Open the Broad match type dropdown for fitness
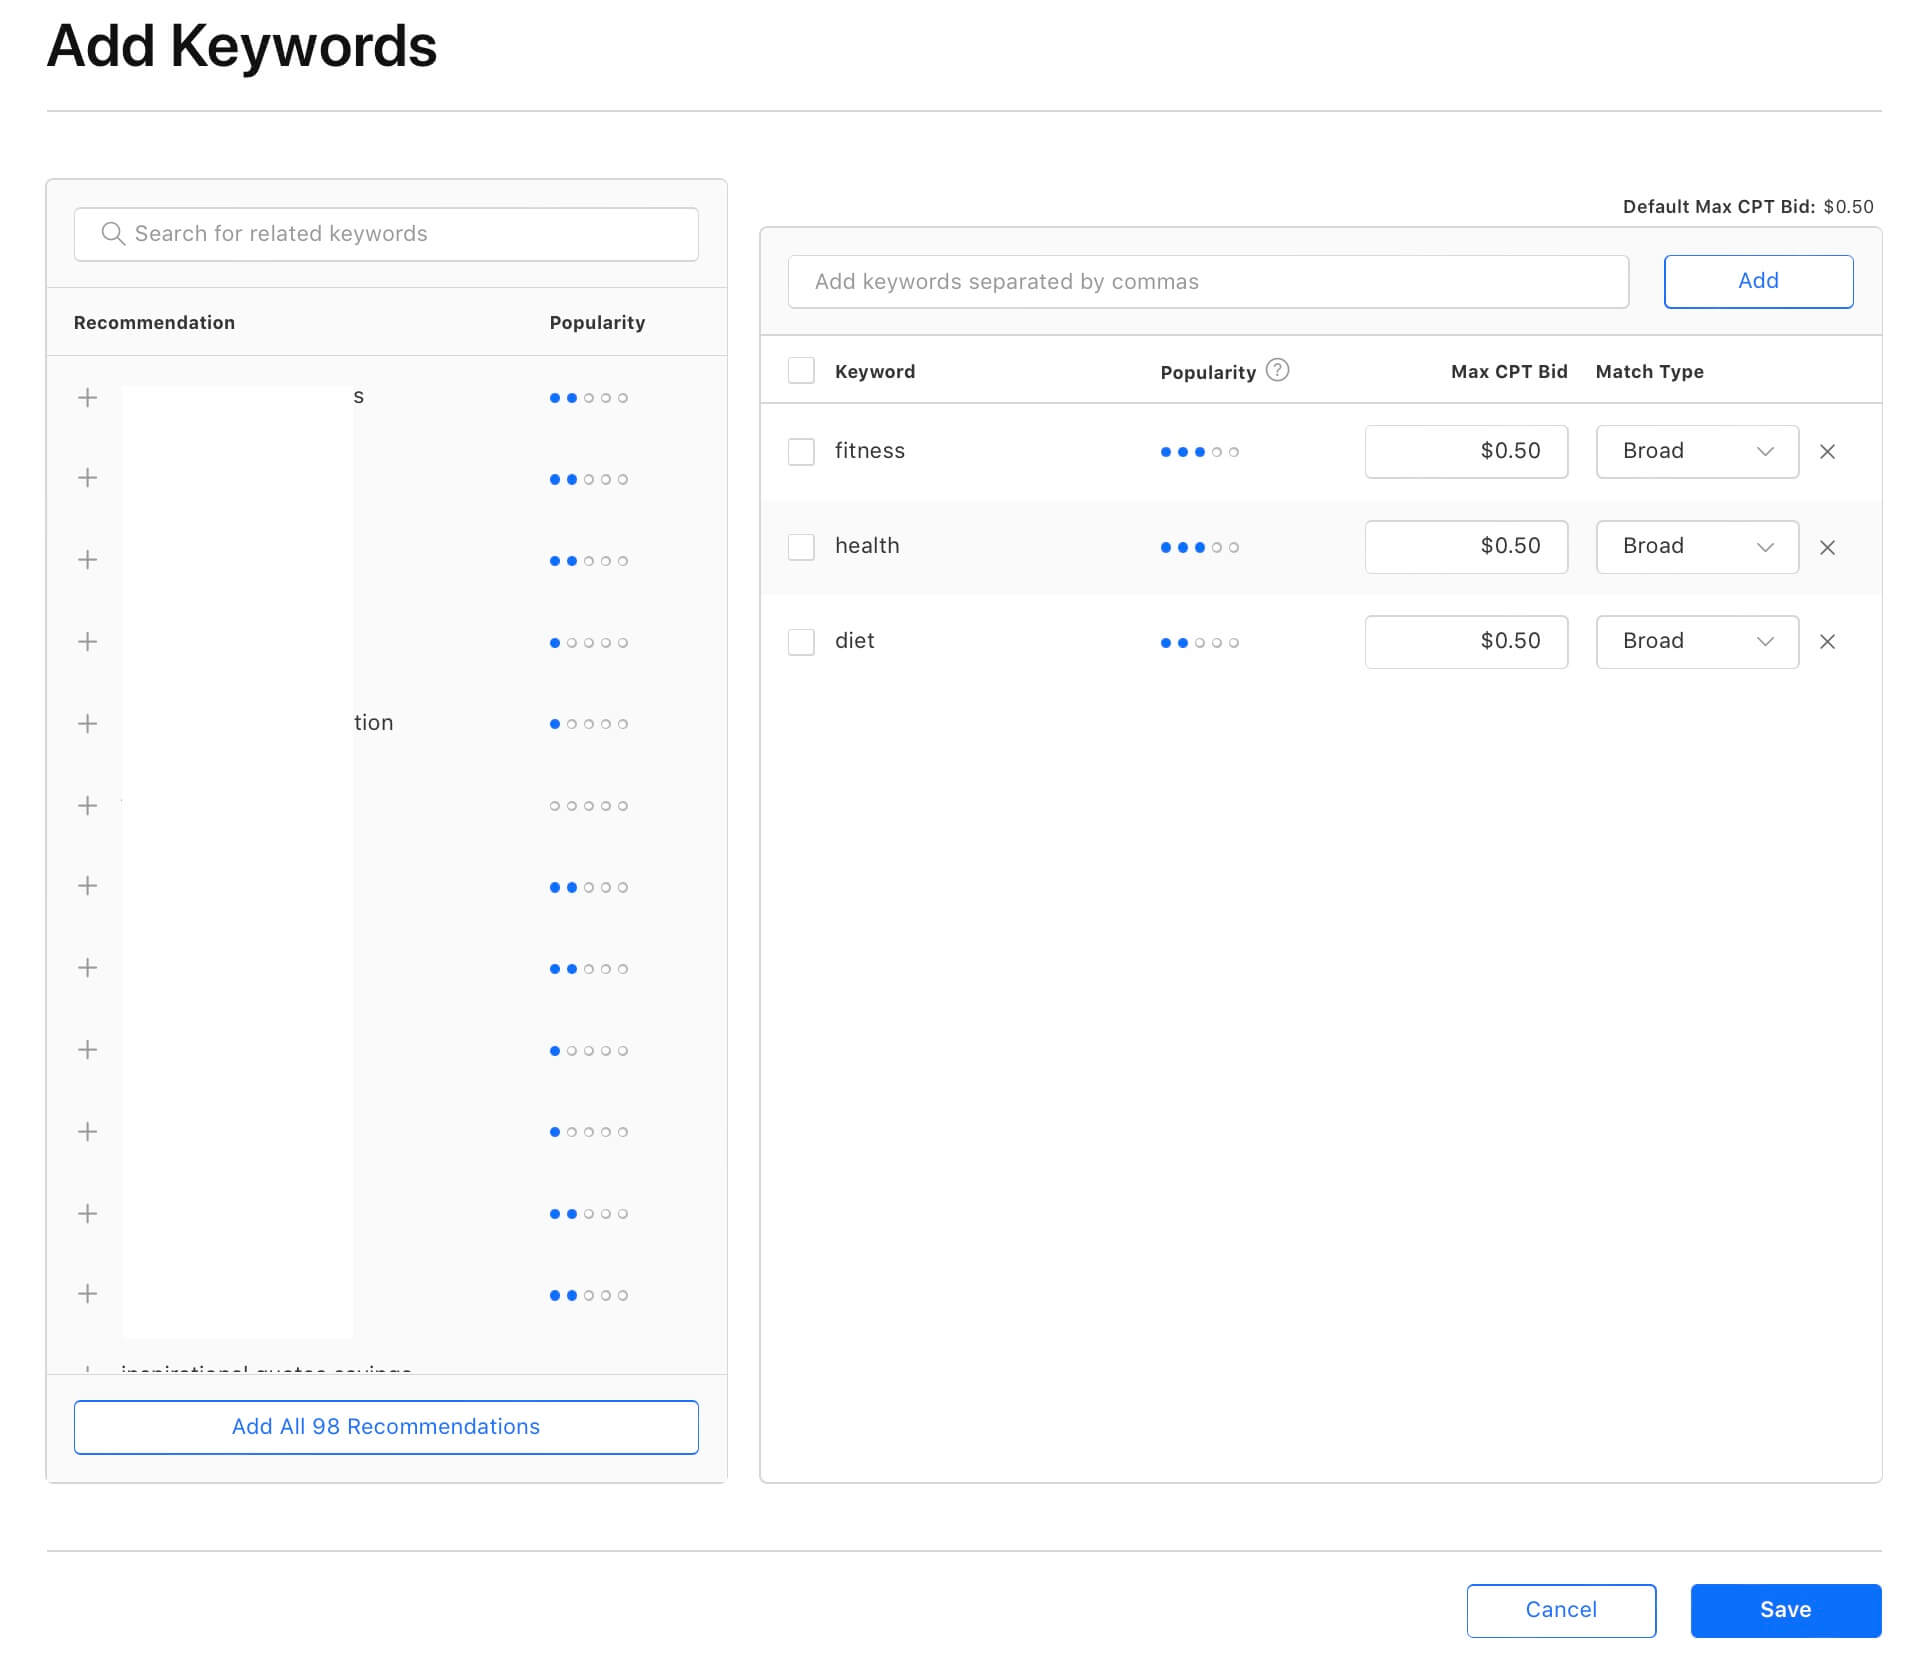1932x1666 pixels. (x=1696, y=451)
